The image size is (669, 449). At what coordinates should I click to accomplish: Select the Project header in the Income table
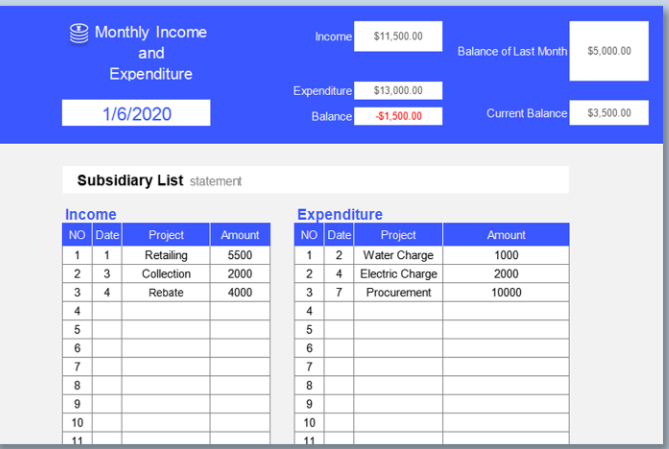pos(166,235)
